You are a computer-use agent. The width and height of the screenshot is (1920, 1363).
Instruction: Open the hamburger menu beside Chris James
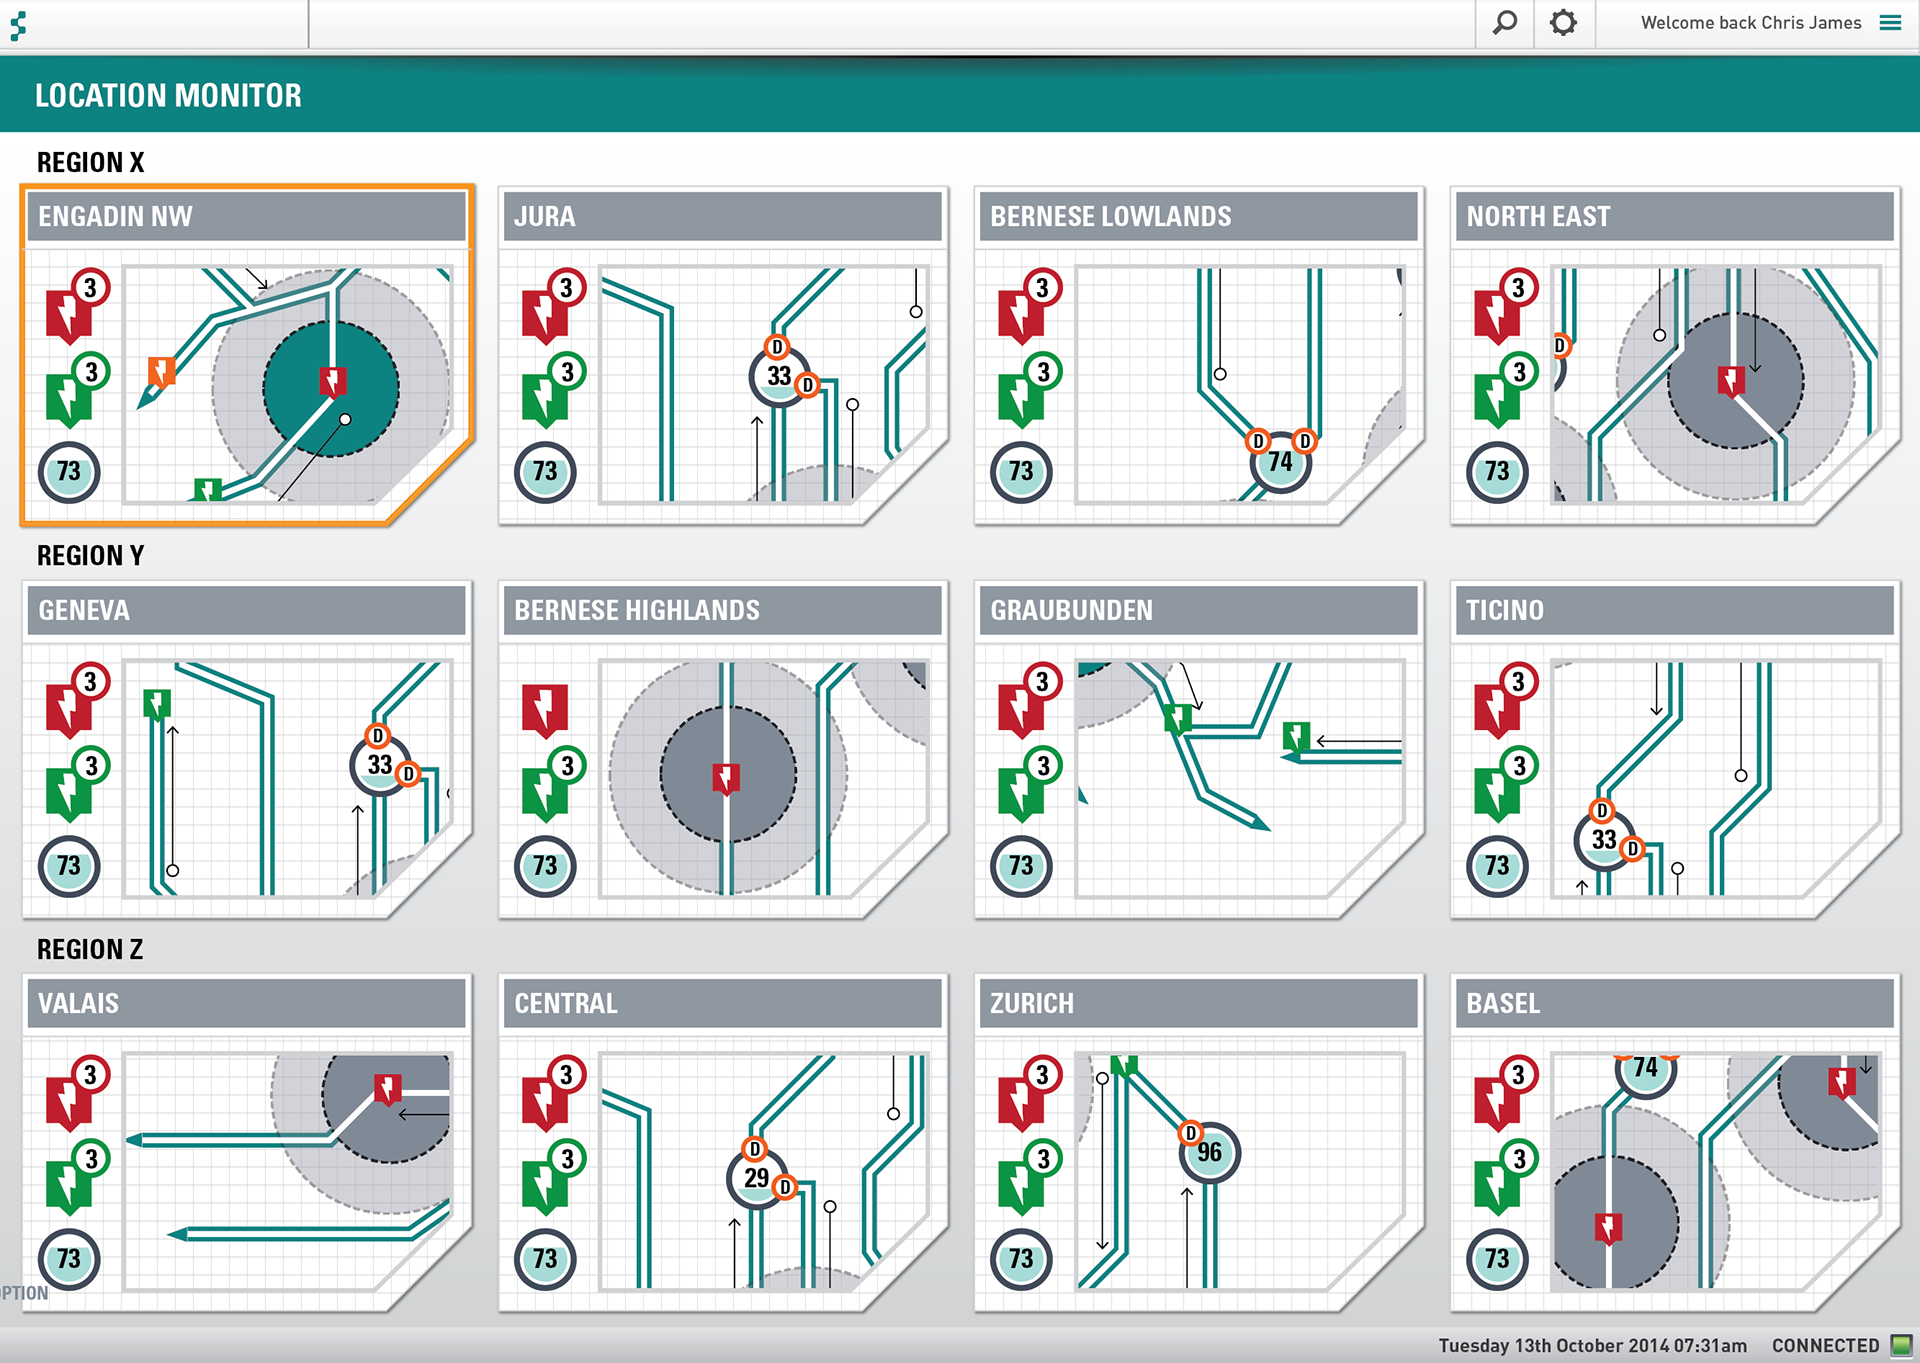[x=1890, y=23]
